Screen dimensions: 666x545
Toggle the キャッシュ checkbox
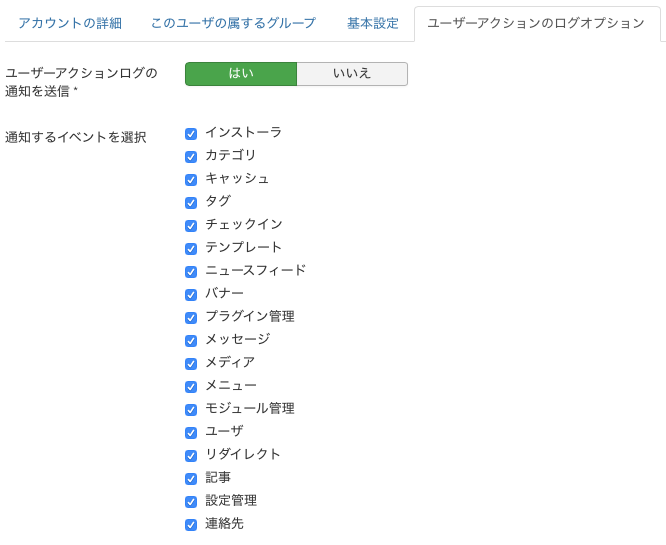coord(191,179)
